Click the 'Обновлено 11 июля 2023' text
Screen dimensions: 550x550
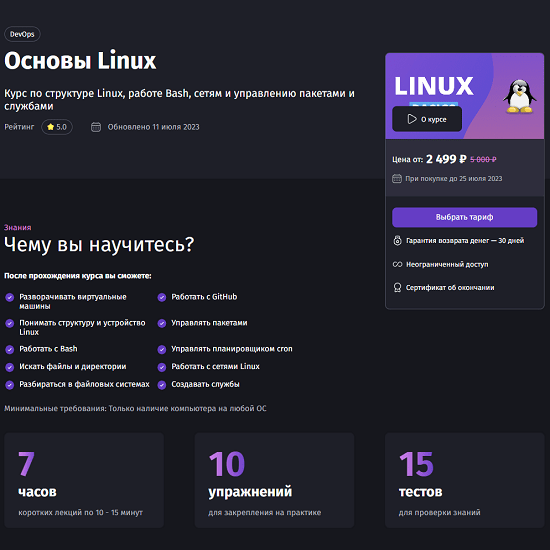(153, 127)
